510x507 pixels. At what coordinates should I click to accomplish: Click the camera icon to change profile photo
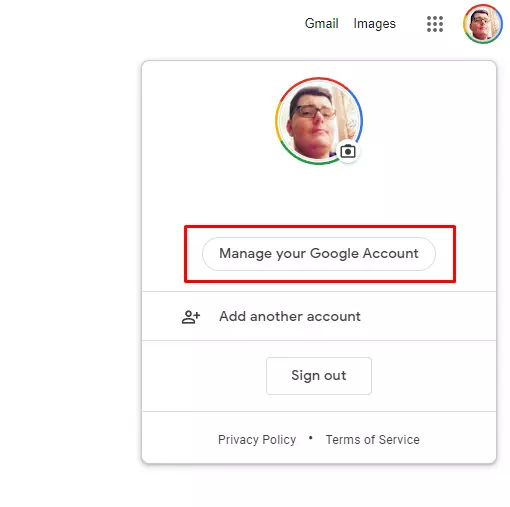point(348,152)
